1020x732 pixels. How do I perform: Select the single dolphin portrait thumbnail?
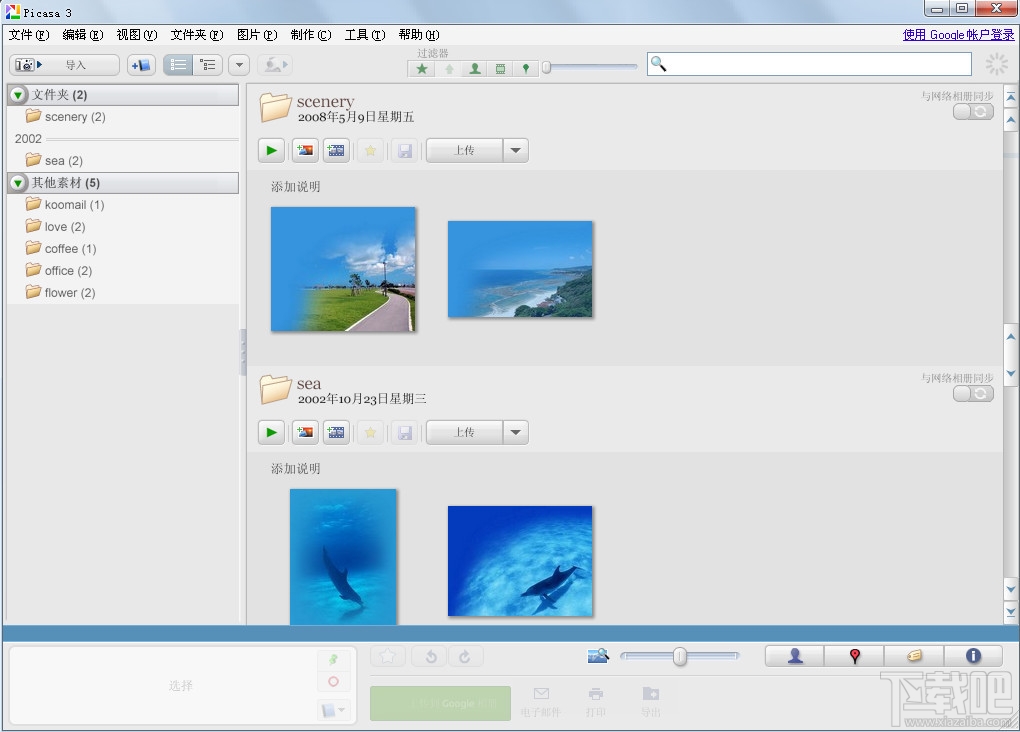343,557
